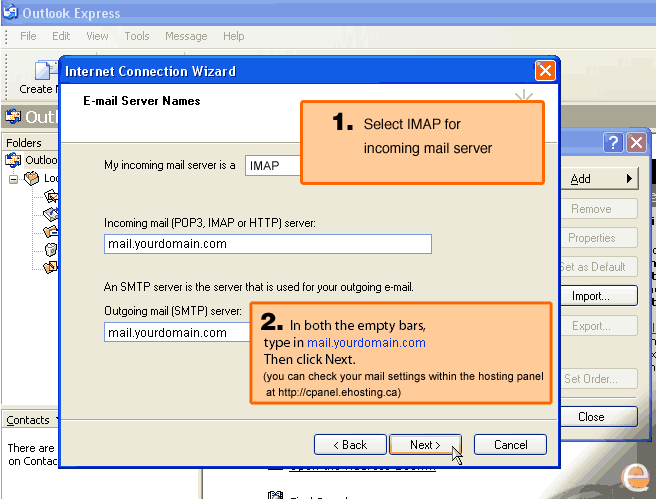Image resolution: width=657 pixels, height=500 pixels.
Task: Open the File menu
Action: click(28, 36)
